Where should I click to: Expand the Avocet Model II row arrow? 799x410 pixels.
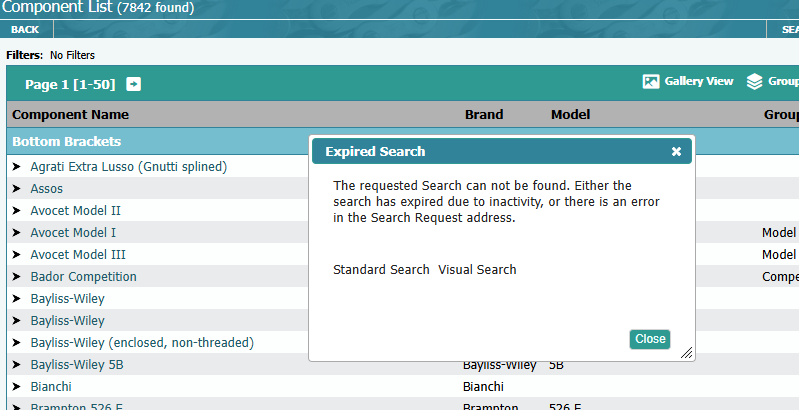coord(17,210)
